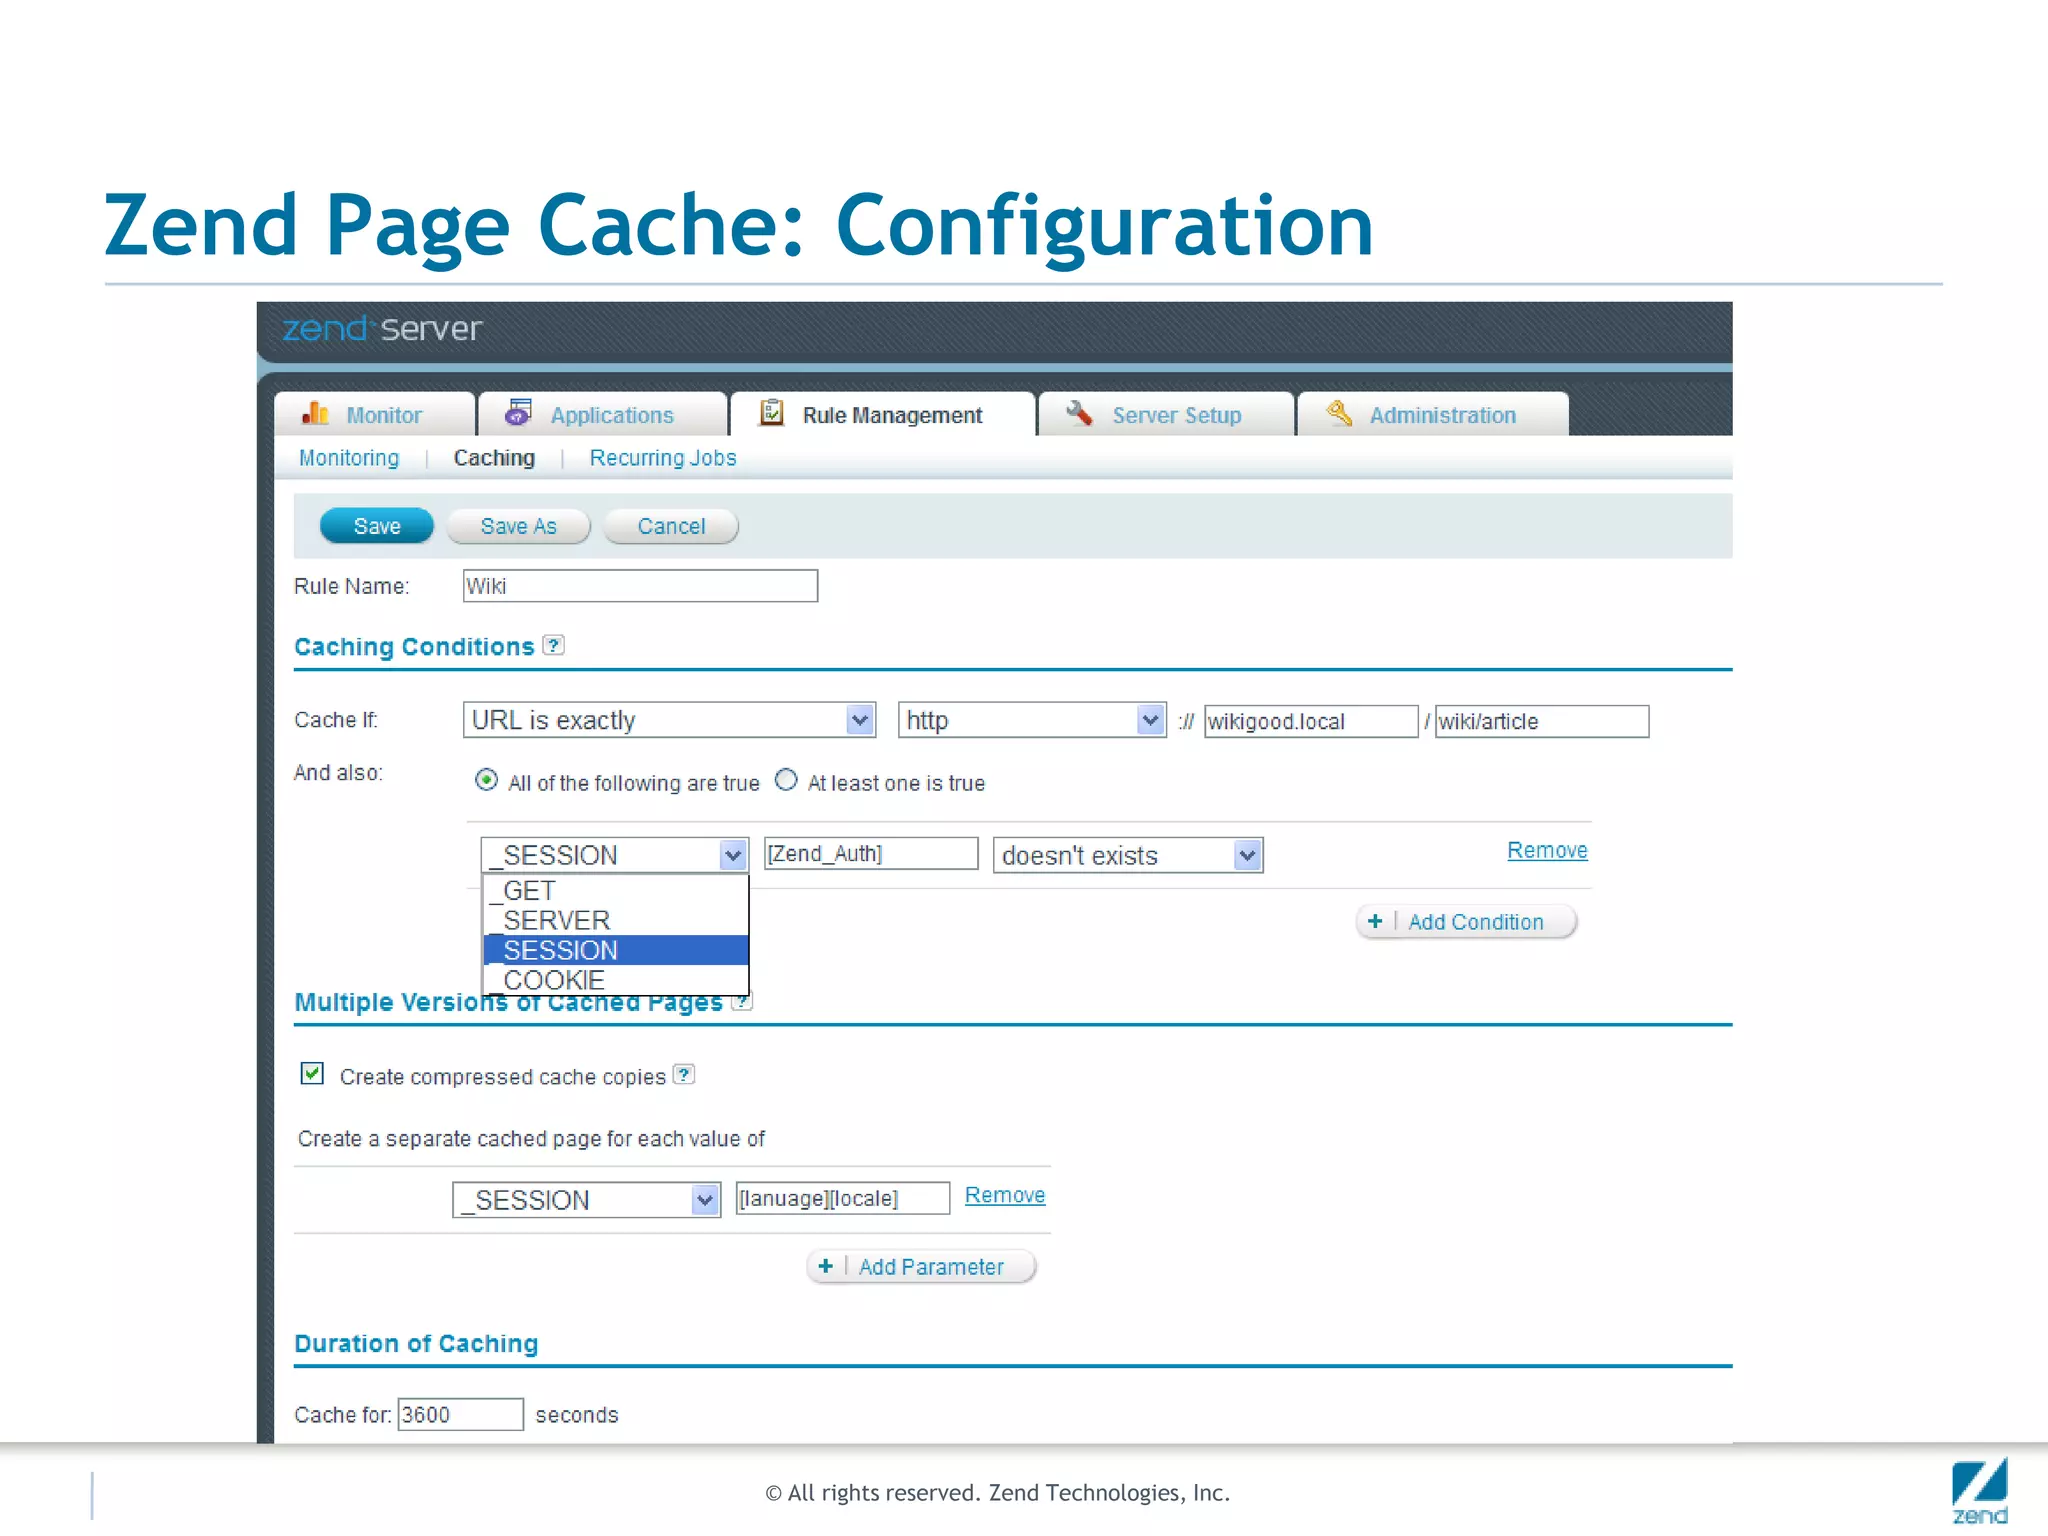Image resolution: width=2048 pixels, height=1536 pixels.
Task: Open help icon beside Caching Conditions
Action: click(x=554, y=645)
